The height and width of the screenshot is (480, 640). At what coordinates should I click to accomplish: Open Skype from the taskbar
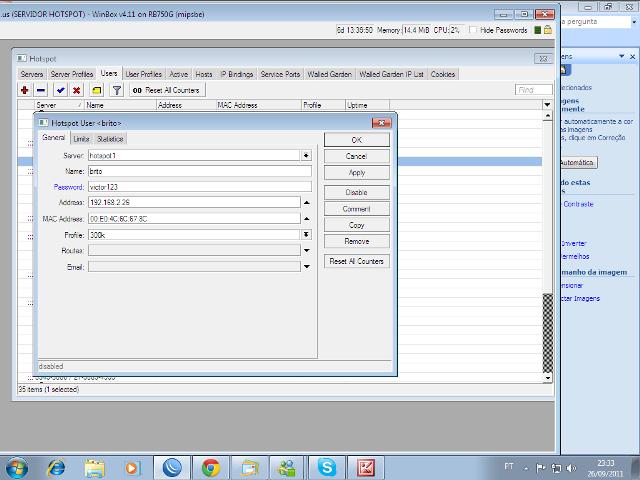coord(327,467)
